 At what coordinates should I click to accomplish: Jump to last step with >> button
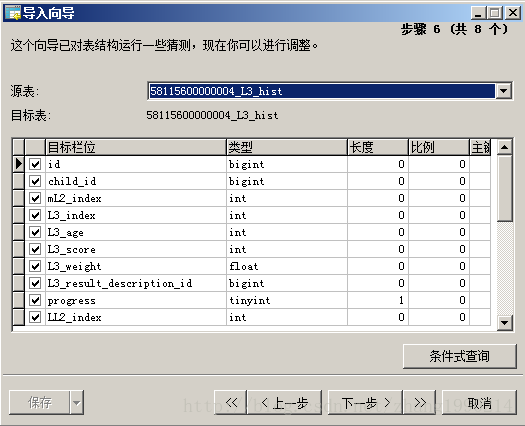(x=420, y=402)
